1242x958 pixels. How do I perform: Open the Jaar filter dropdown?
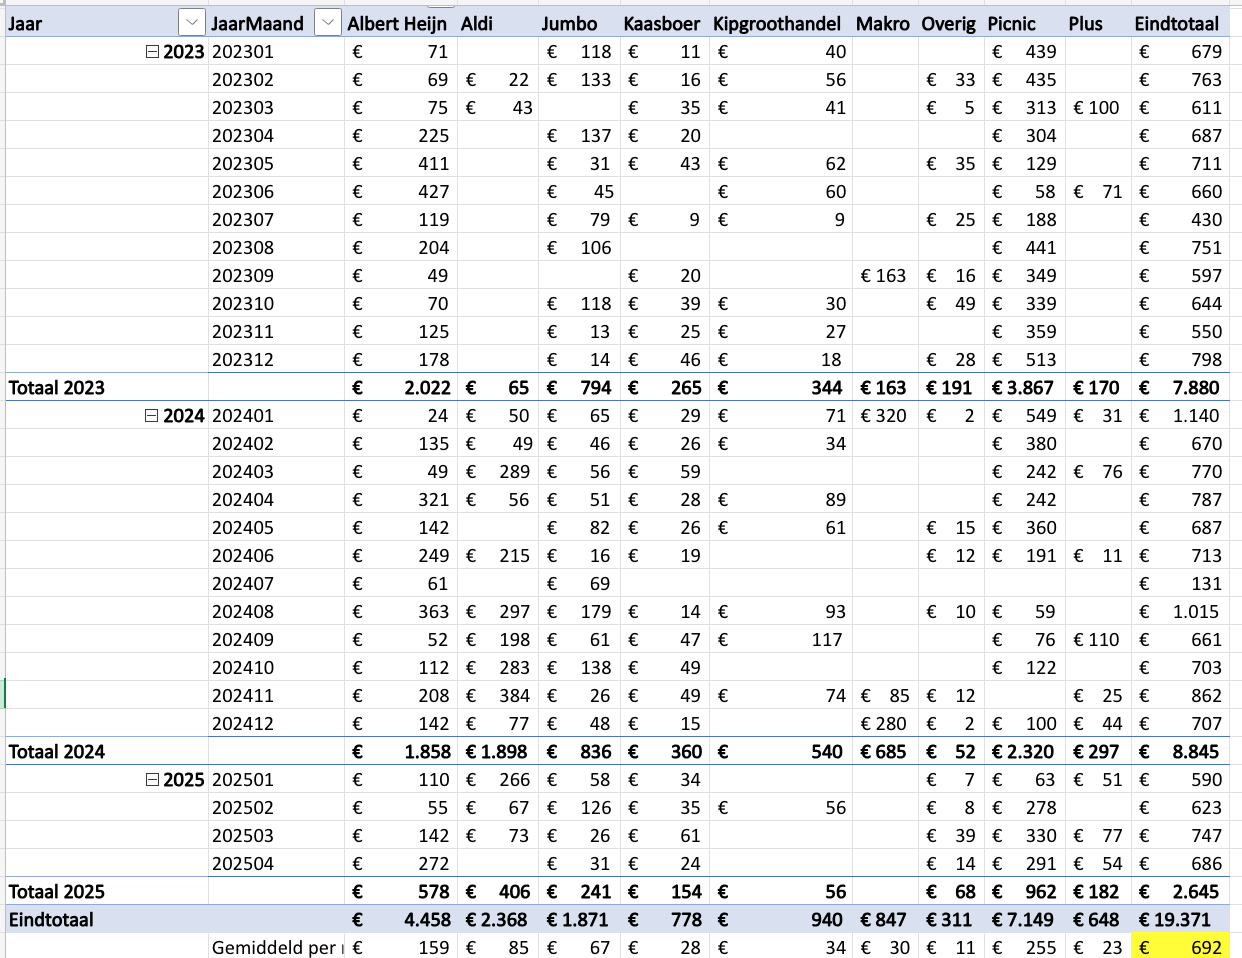point(191,23)
